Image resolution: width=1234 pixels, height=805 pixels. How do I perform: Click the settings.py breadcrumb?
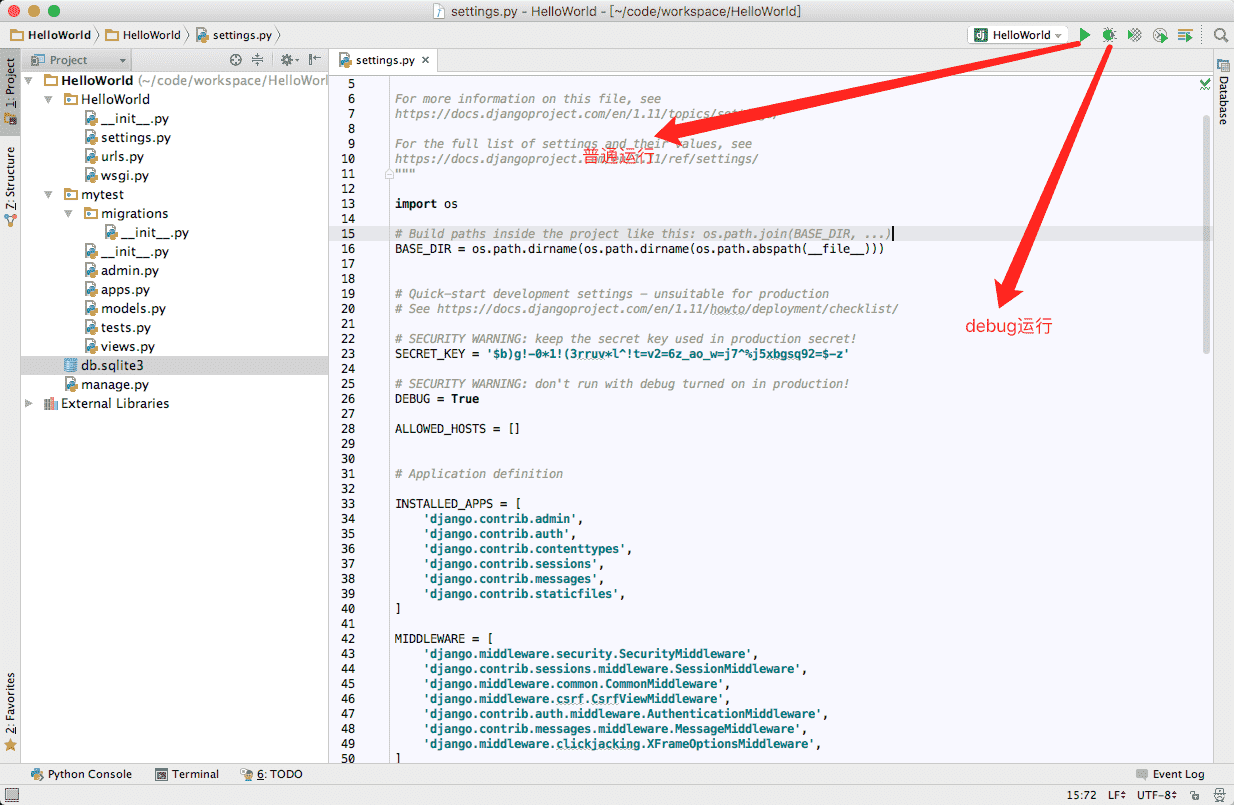pos(233,35)
